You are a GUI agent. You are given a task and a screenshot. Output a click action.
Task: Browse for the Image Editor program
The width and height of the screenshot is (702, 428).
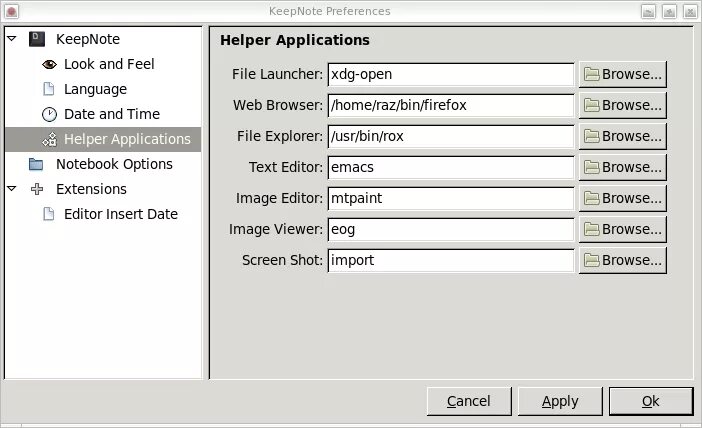[x=623, y=198]
